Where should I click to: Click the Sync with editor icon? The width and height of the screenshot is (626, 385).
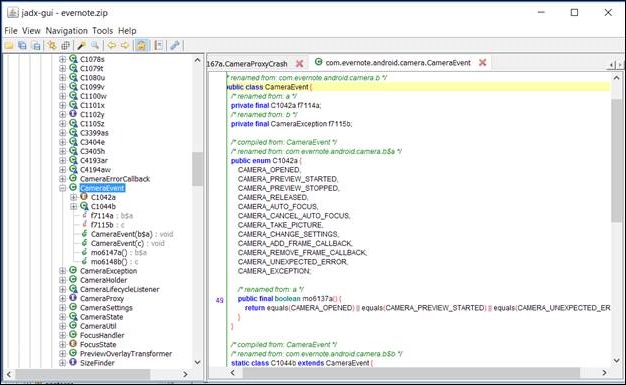point(52,46)
